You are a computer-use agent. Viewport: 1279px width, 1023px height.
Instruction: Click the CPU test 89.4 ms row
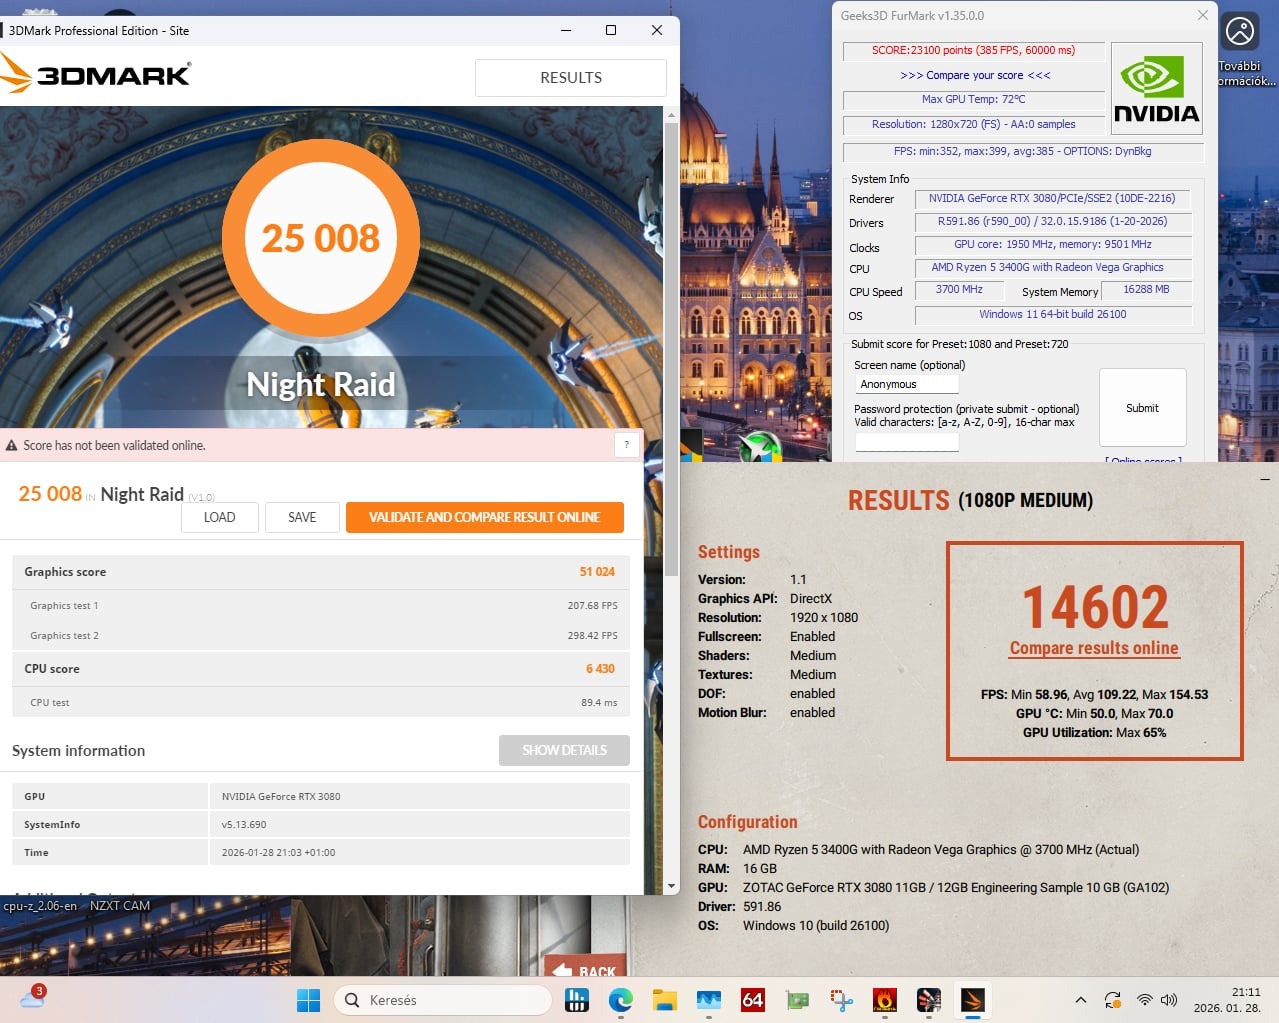pos(321,702)
